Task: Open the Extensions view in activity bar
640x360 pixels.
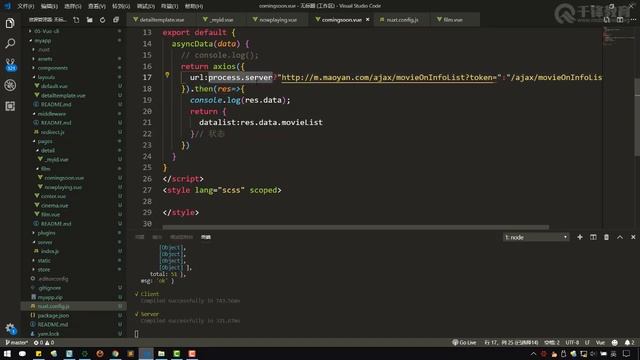Action: (x=10, y=106)
